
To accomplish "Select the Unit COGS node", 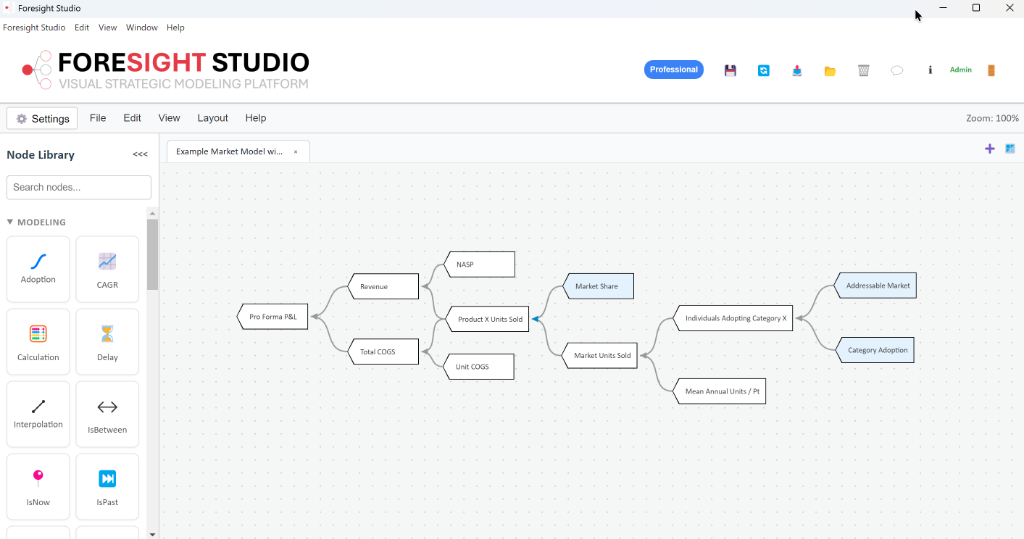I will [479, 367].
